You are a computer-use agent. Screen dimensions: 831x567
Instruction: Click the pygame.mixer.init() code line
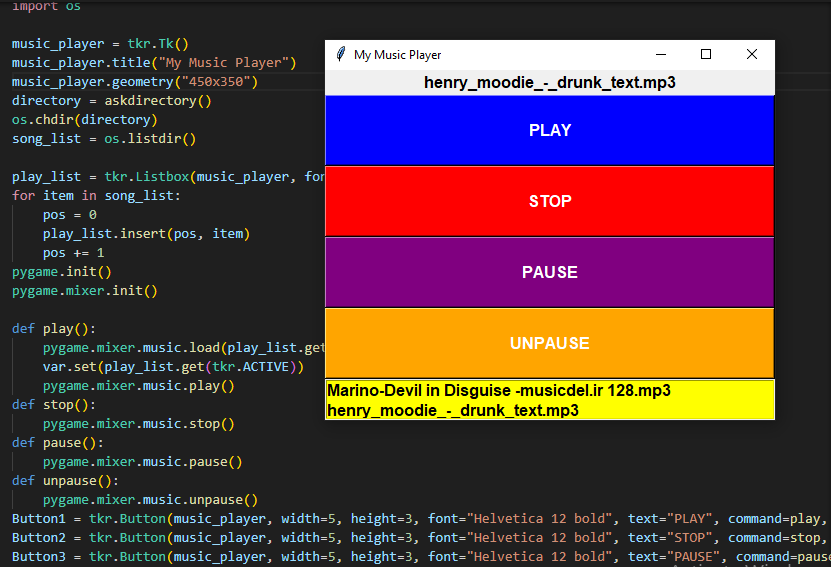[85, 291]
